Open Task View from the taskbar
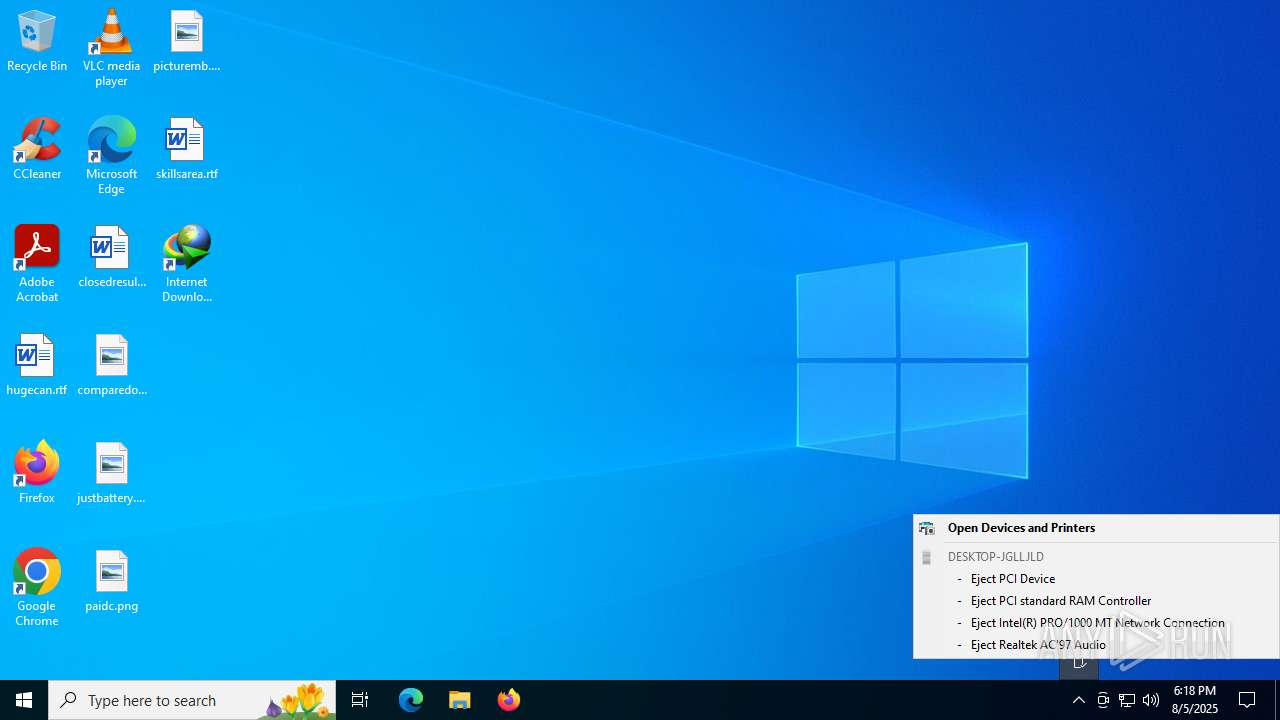The width and height of the screenshot is (1280, 720). tap(360, 700)
